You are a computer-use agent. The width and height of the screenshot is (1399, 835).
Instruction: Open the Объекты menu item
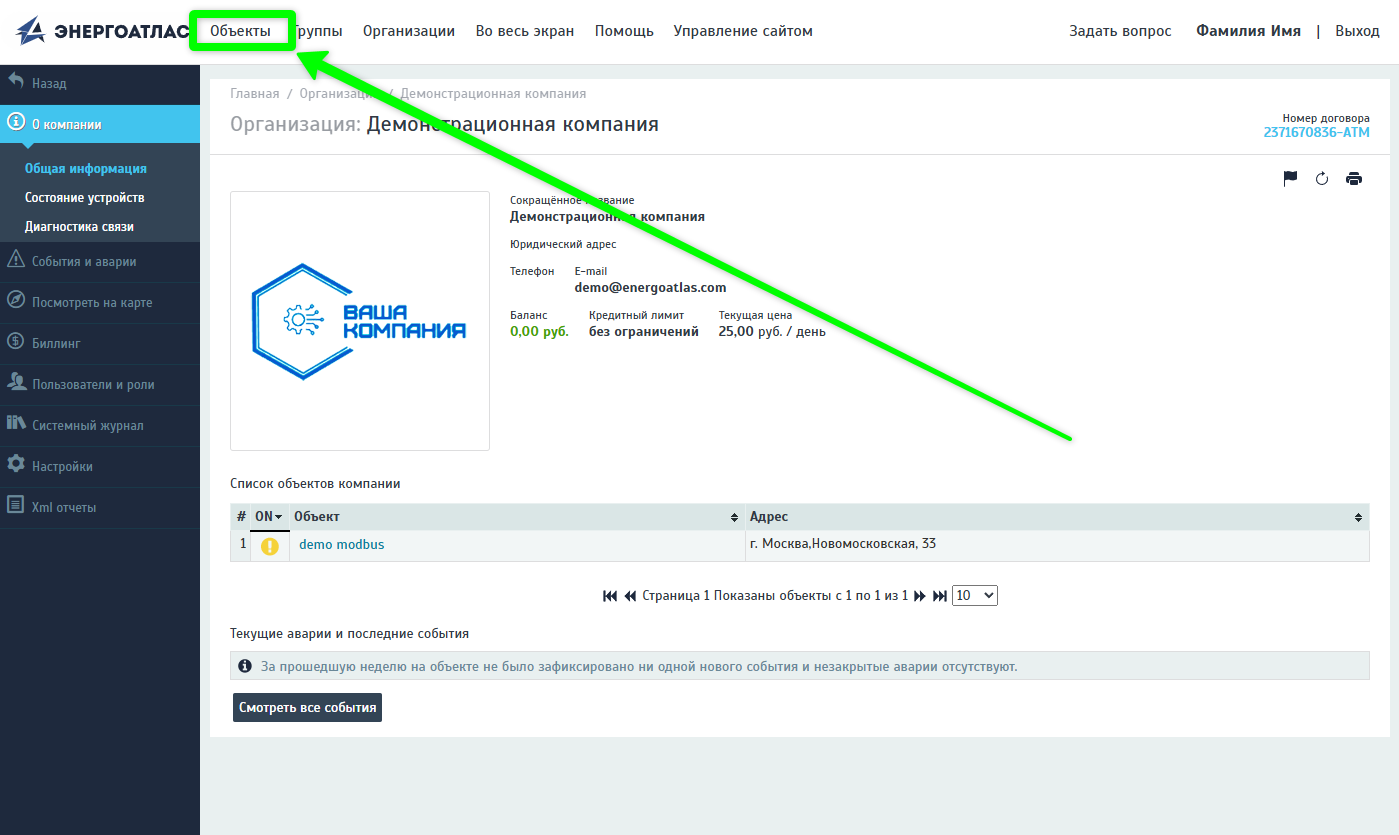tap(240, 31)
